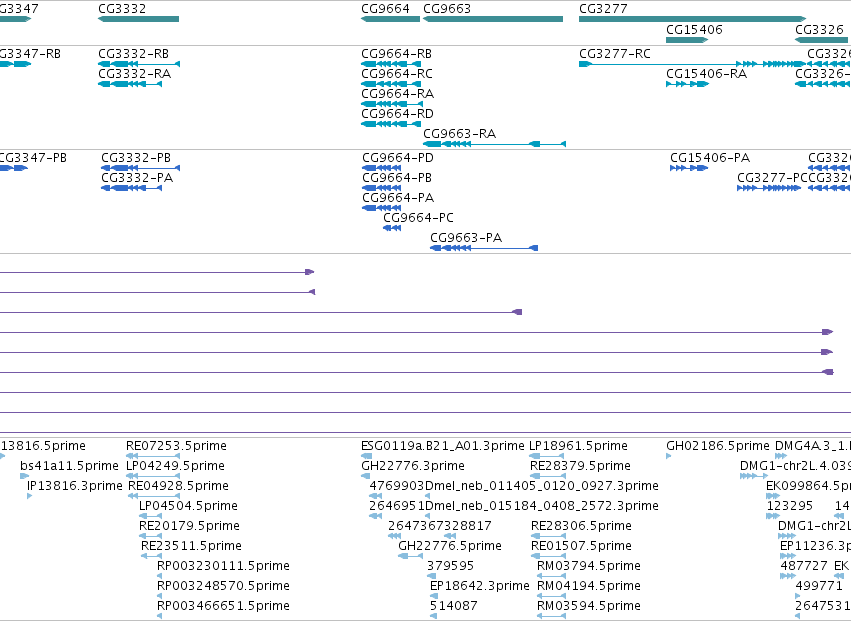Click the 499771 feature label
The width and height of the screenshot is (851, 621).
[x=819, y=586]
